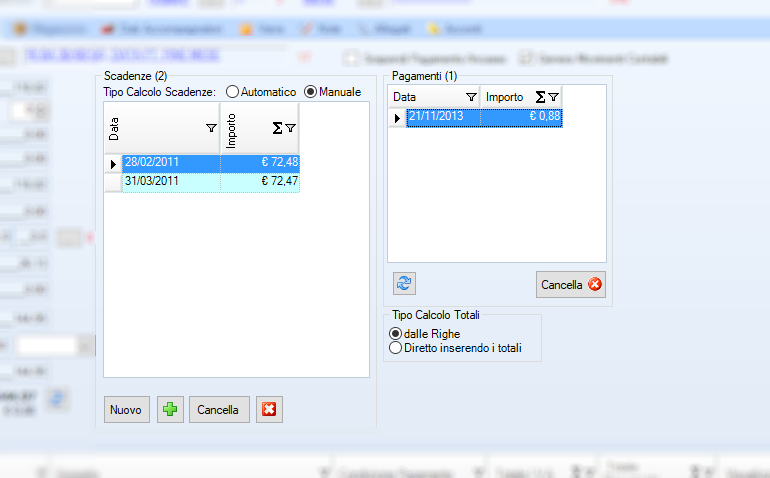Choose Diretto inserendo i totali option
This screenshot has width=770, height=478.
pos(396,348)
